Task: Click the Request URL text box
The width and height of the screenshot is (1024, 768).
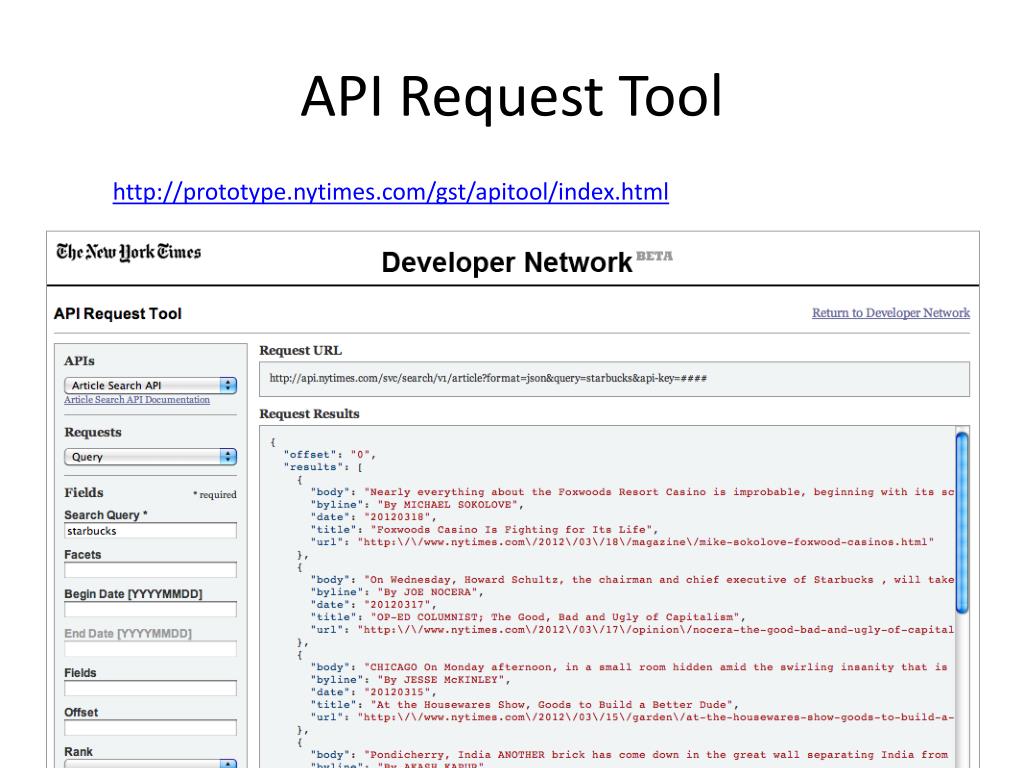Action: [x=614, y=379]
